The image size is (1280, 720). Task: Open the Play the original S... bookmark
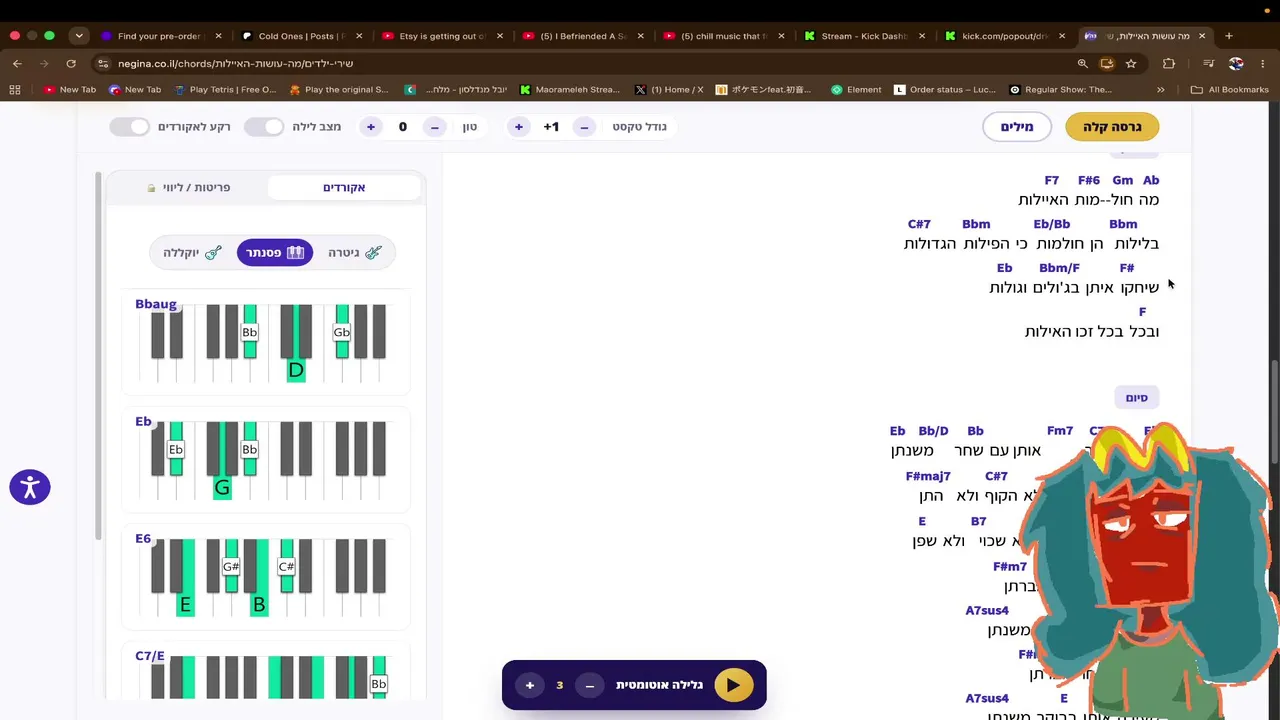339,89
